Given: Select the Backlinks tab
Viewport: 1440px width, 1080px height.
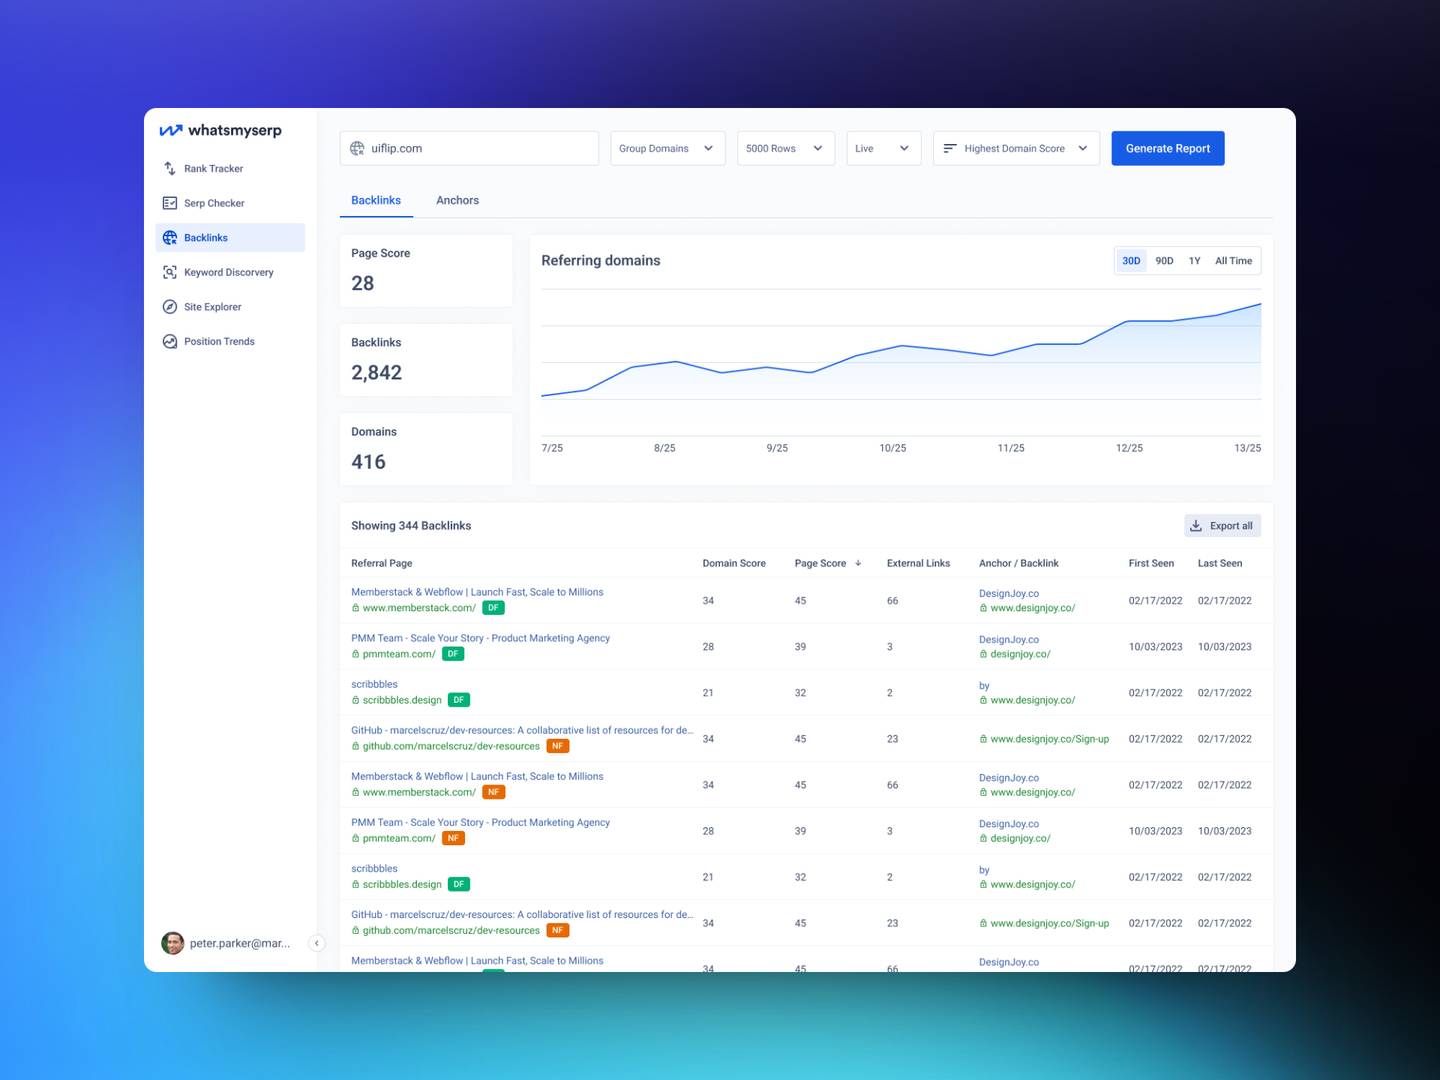Looking at the screenshot, I should (x=376, y=200).
